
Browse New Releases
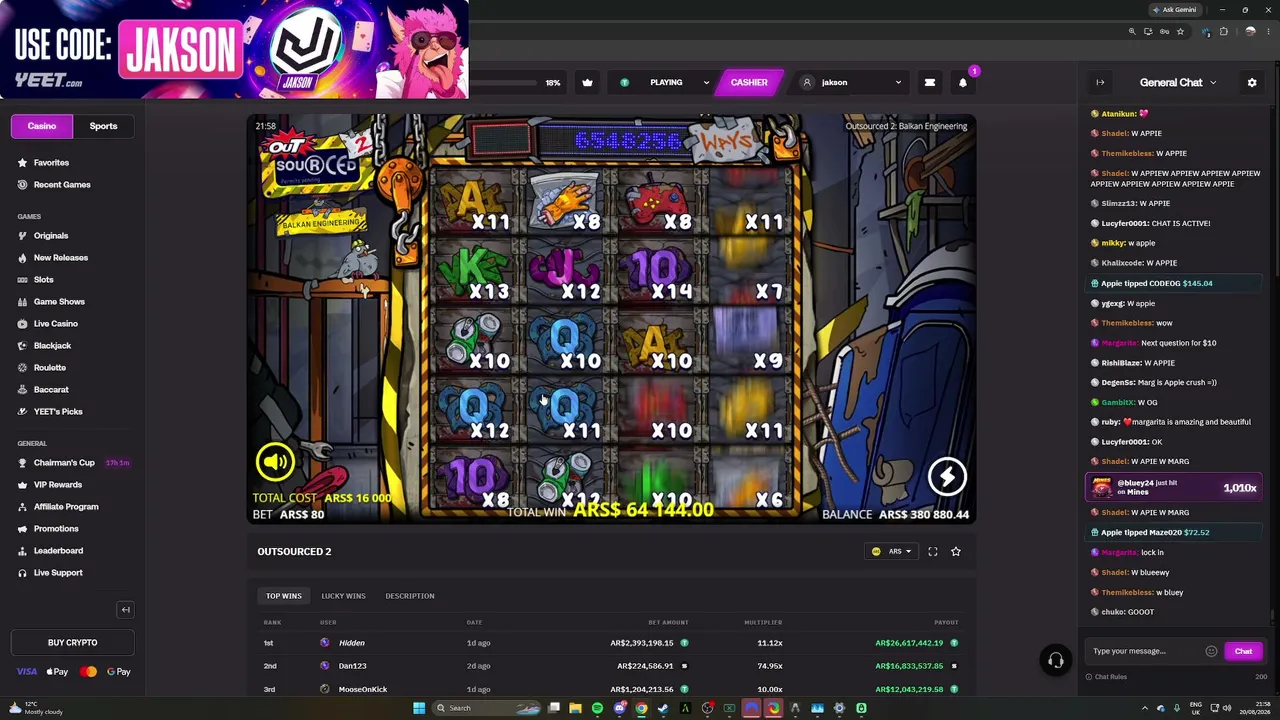(x=61, y=258)
